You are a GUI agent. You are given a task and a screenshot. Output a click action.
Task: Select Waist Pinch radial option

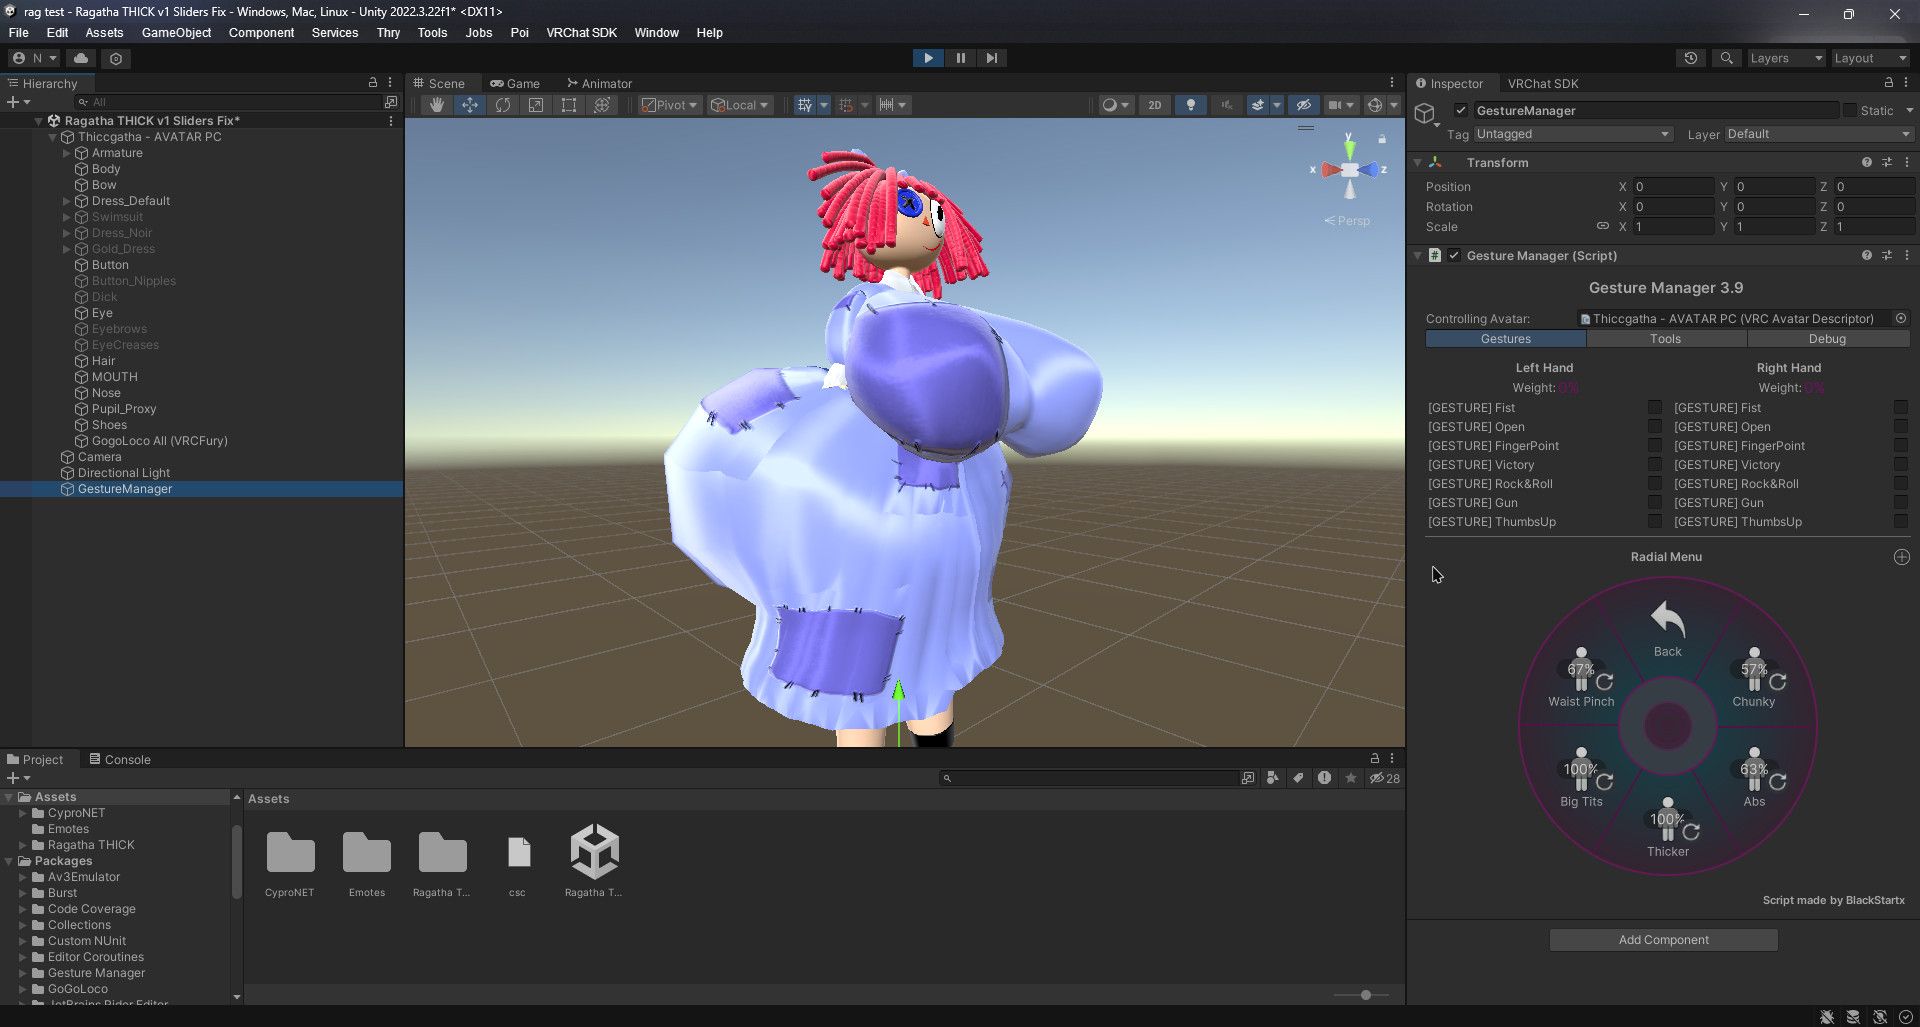click(1581, 678)
